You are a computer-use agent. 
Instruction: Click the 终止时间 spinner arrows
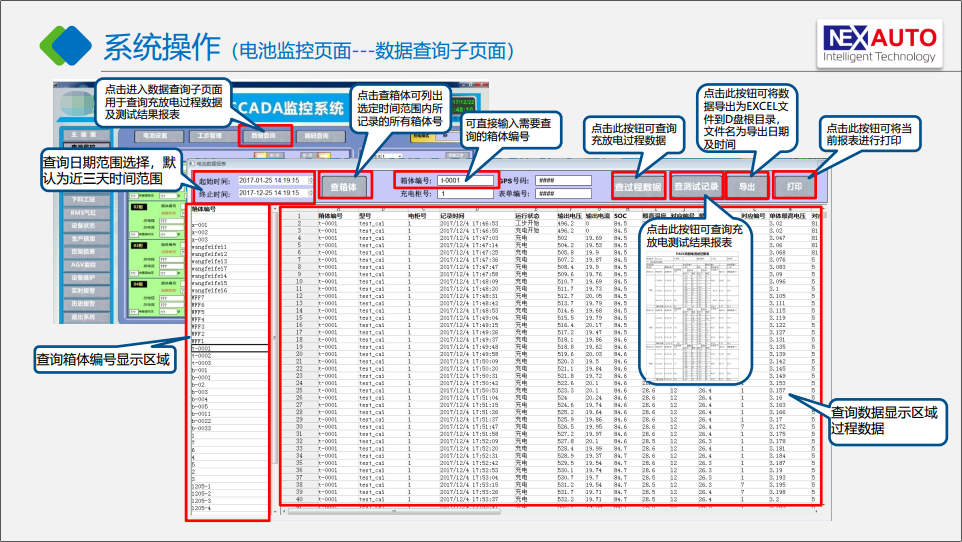310,193
